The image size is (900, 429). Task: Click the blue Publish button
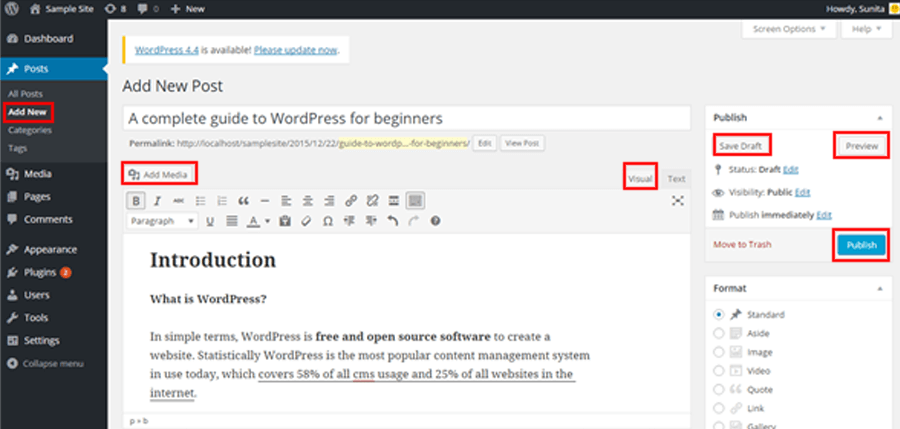click(860, 245)
